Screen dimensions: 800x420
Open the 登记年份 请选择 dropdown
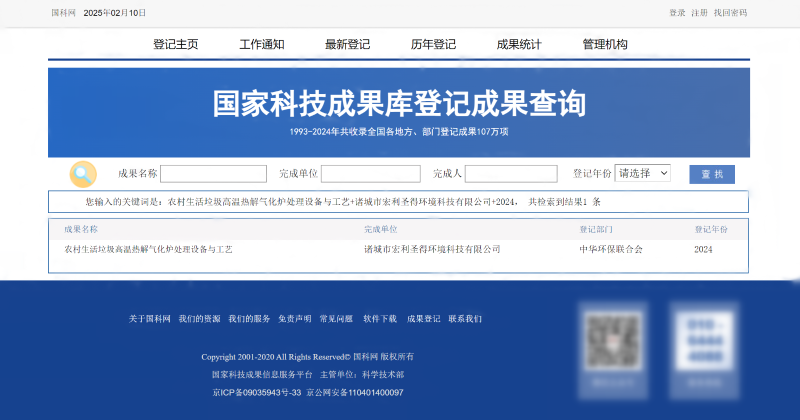[642, 173]
